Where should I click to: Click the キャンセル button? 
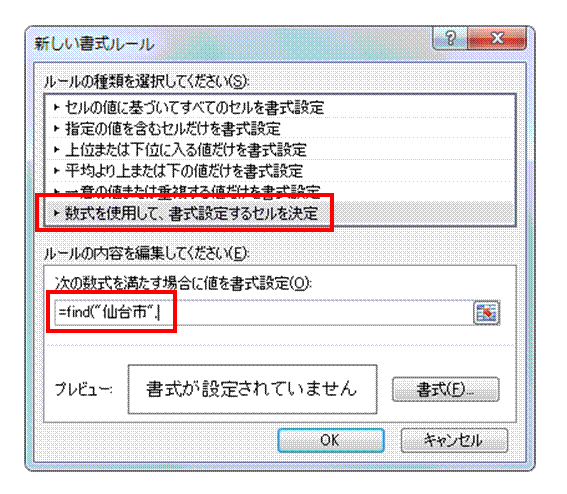coord(454,440)
